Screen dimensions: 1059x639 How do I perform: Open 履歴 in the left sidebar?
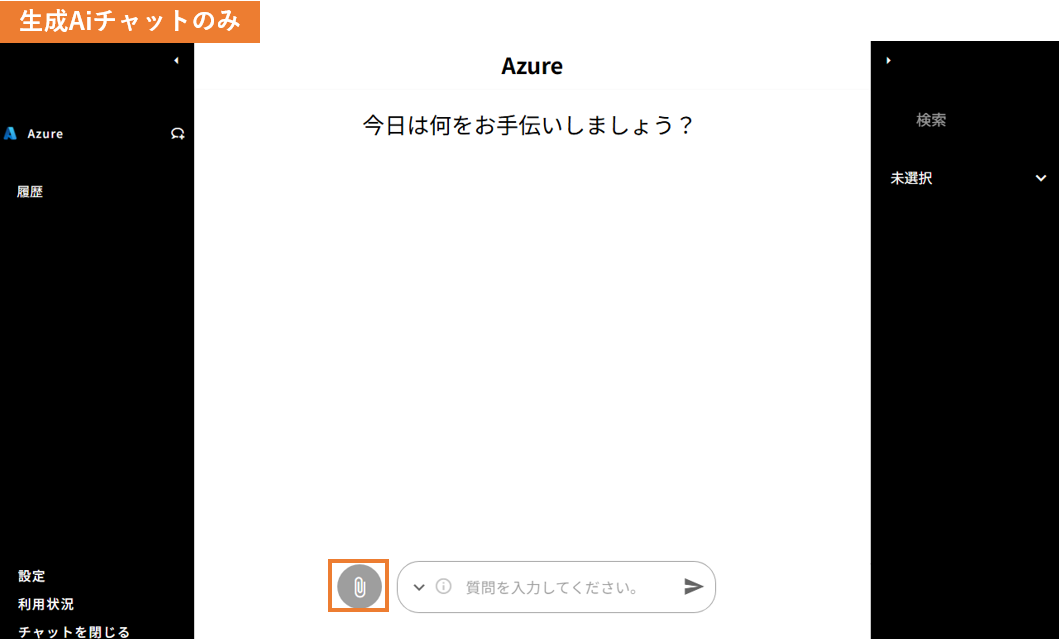(x=31, y=192)
